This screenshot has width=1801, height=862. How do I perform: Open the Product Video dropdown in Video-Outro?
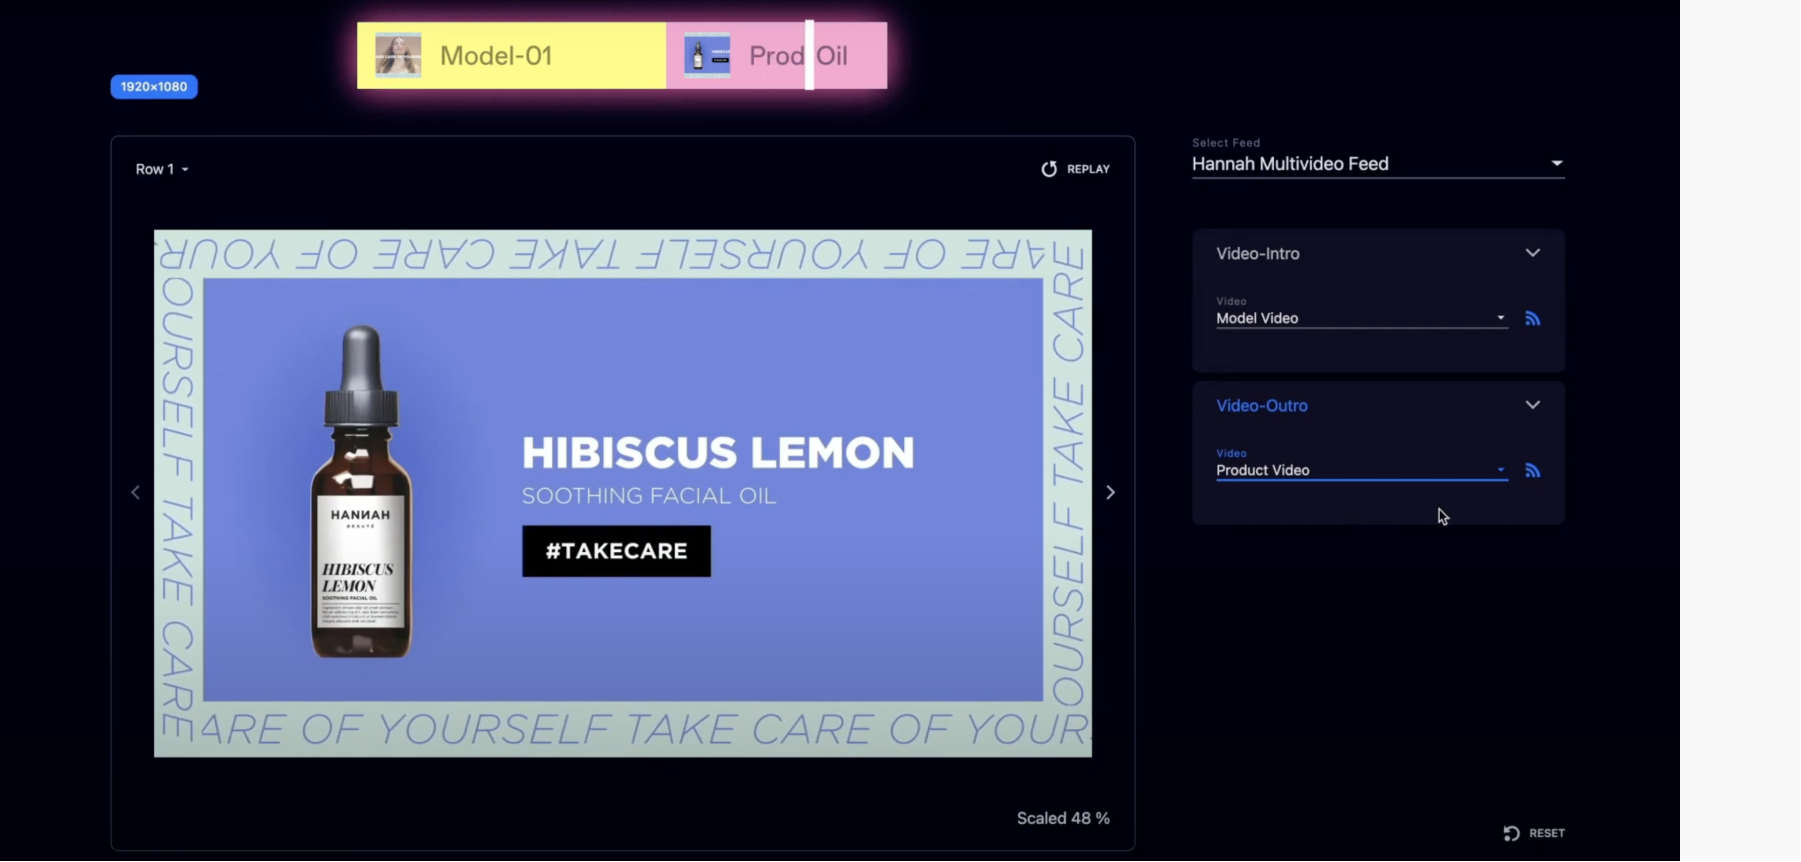[x=1361, y=470]
